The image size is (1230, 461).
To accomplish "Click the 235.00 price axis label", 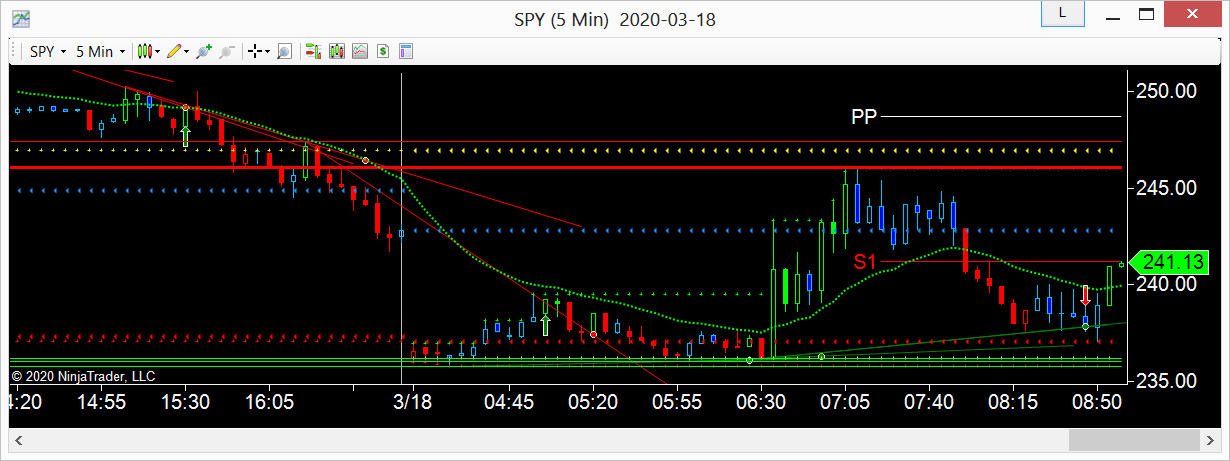I will pos(1167,381).
